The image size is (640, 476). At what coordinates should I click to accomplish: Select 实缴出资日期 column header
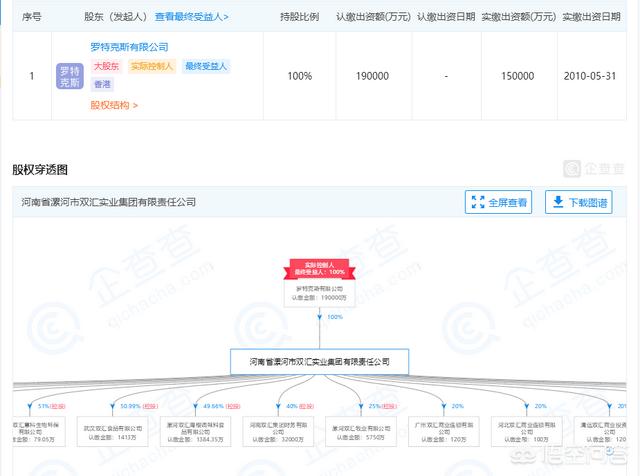click(591, 17)
